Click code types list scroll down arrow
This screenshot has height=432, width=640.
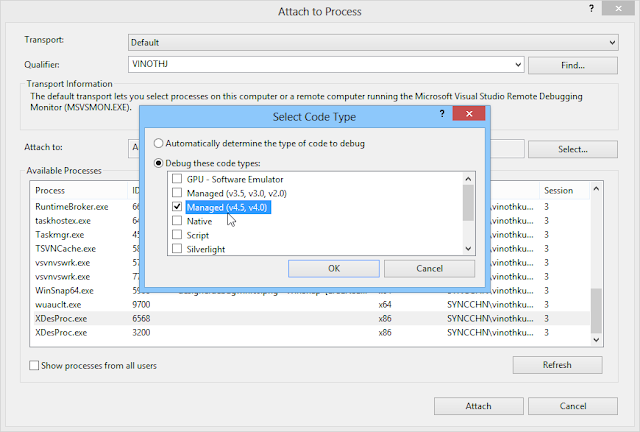pos(468,249)
